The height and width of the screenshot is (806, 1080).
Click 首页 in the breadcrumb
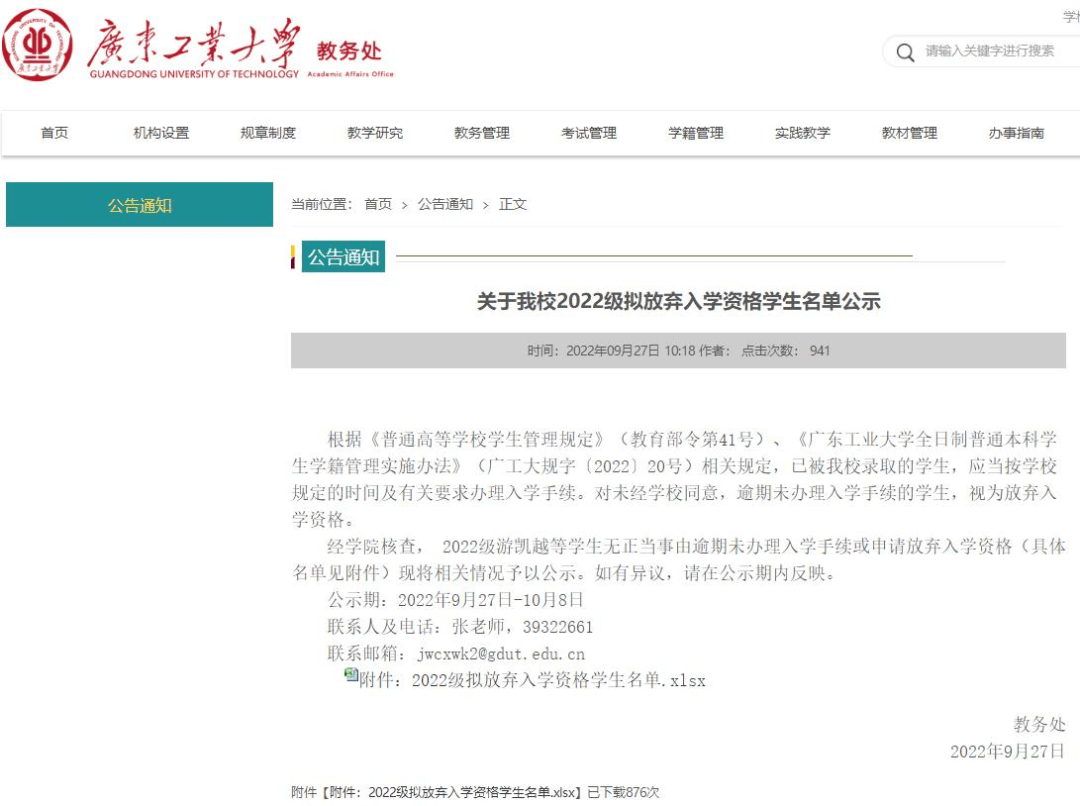tap(378, 204)
